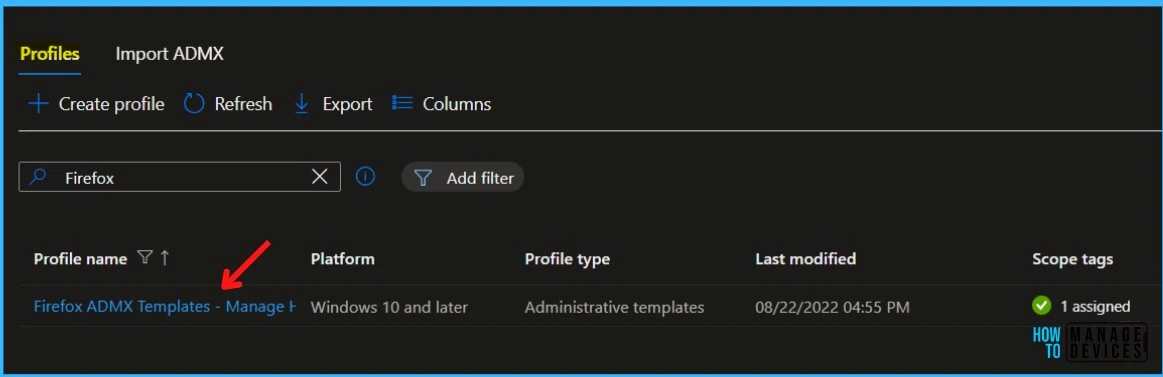Click the Columns list icon
1163x377 pixels.
click(x=402, y=103)
